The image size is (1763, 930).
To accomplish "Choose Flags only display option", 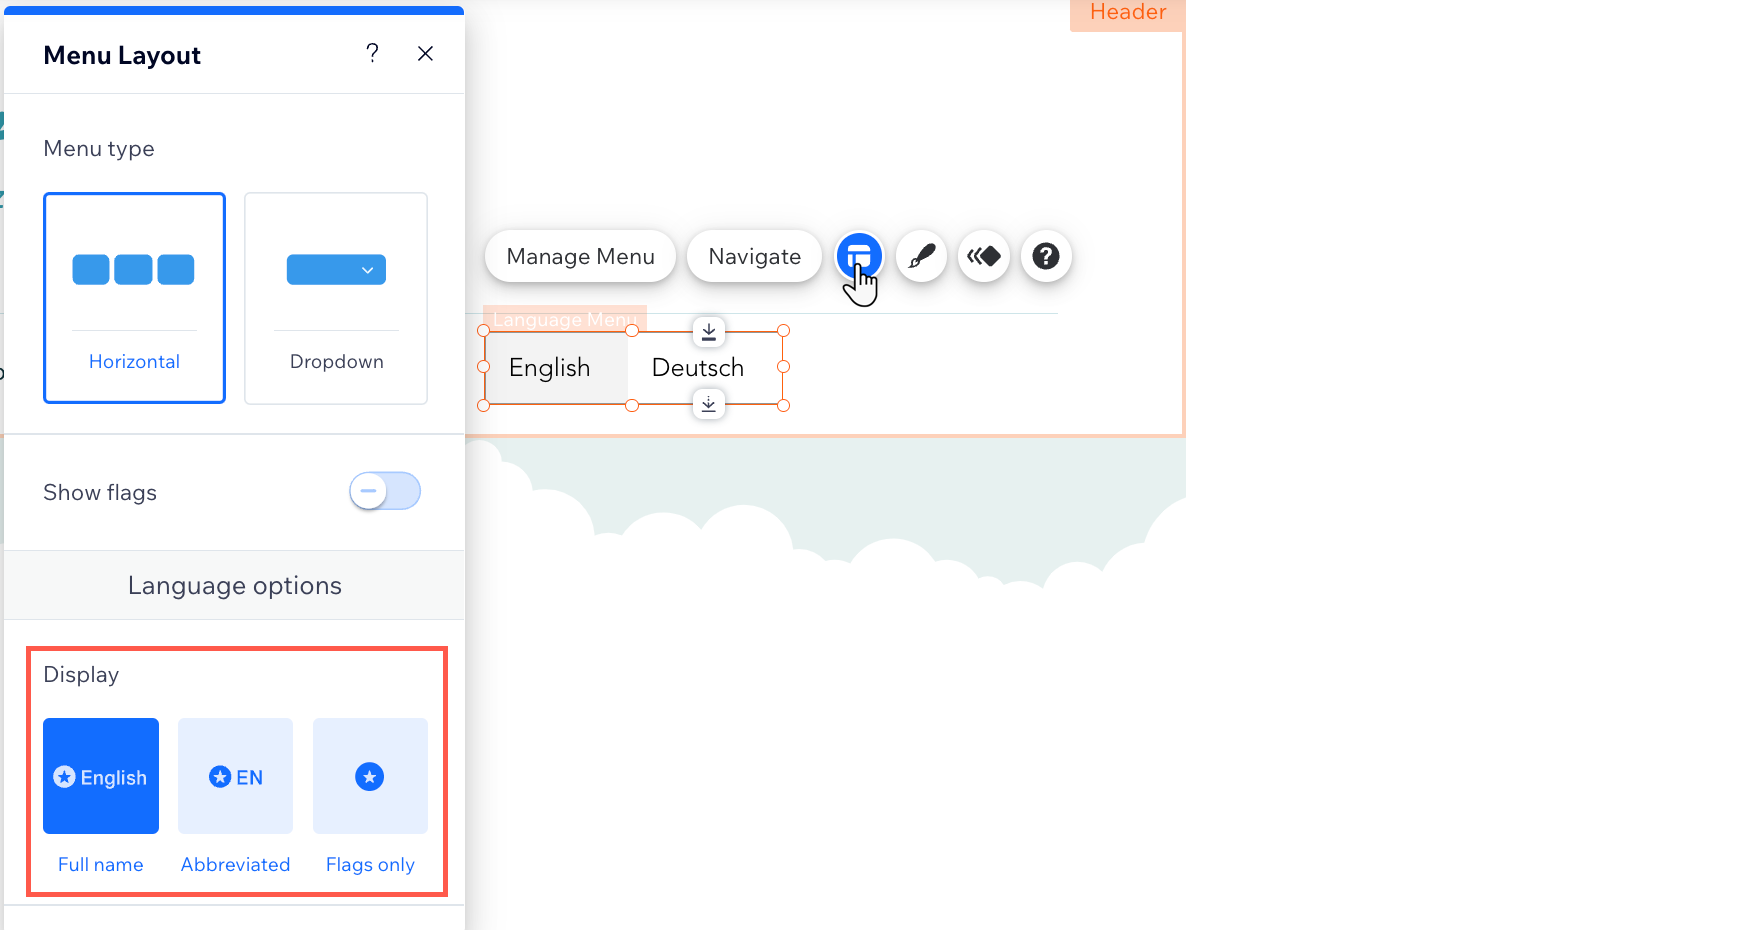I will tap(370, 776).
